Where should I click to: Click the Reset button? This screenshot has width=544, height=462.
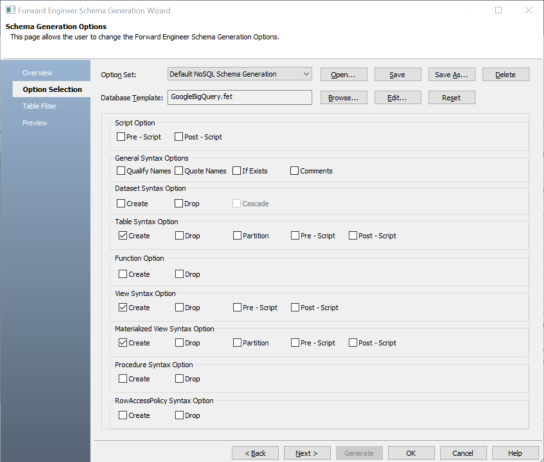[451, 98]
